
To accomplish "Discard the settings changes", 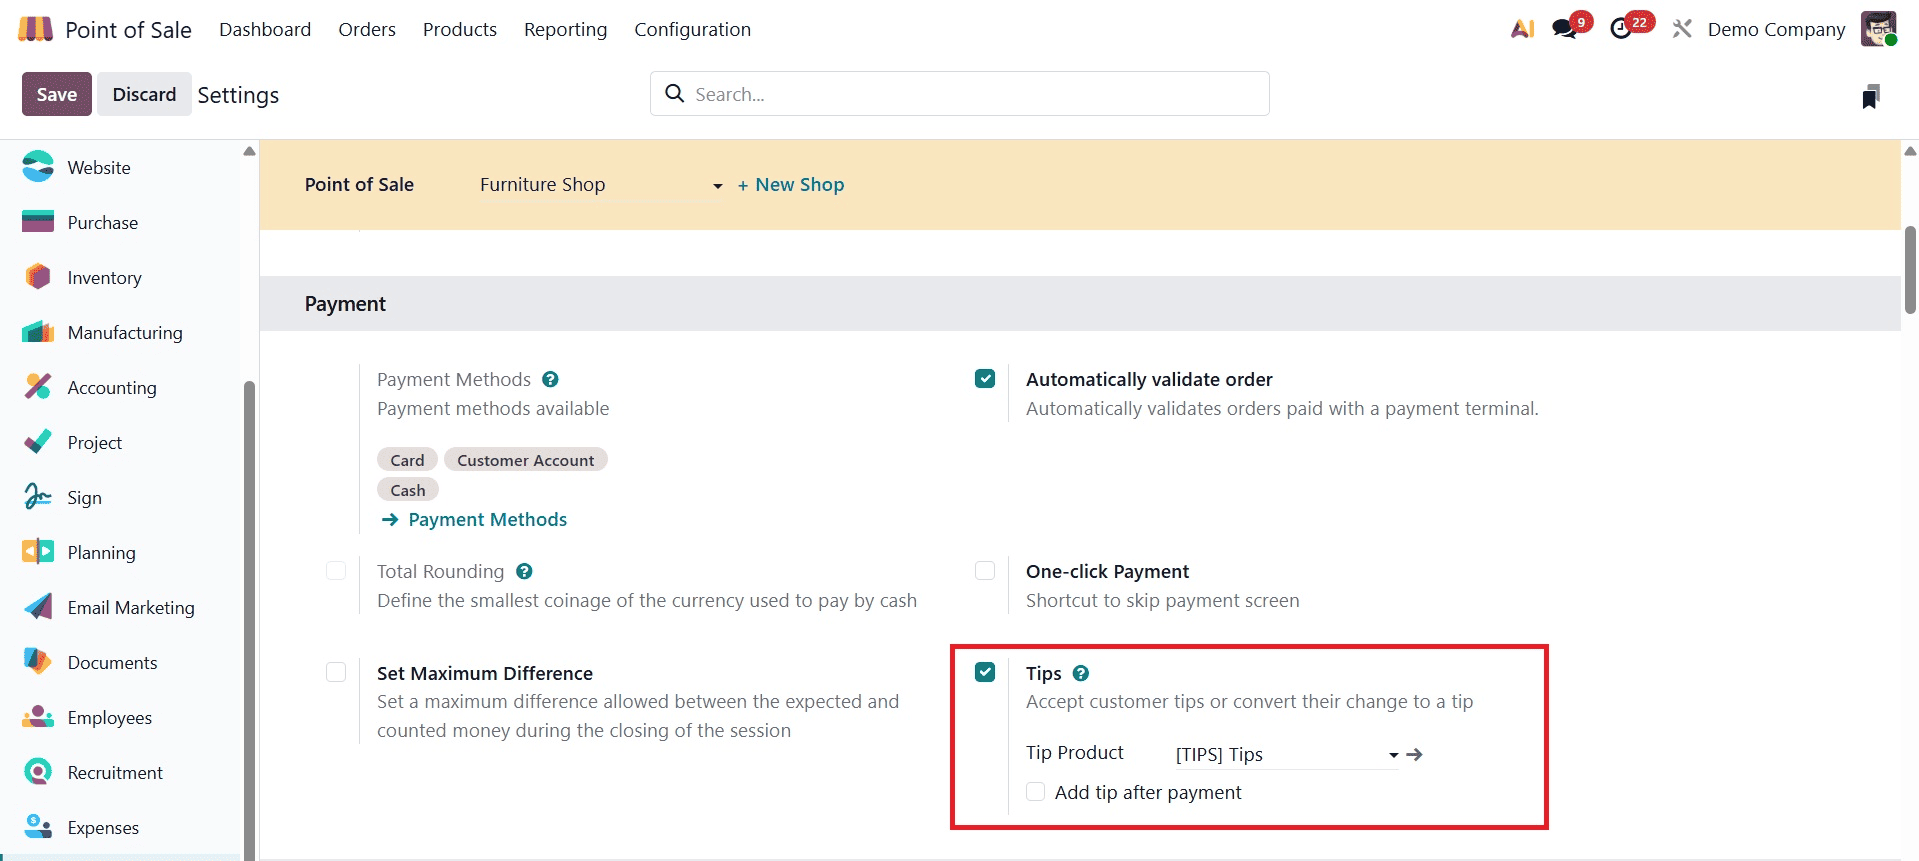I will coord(144,94).
